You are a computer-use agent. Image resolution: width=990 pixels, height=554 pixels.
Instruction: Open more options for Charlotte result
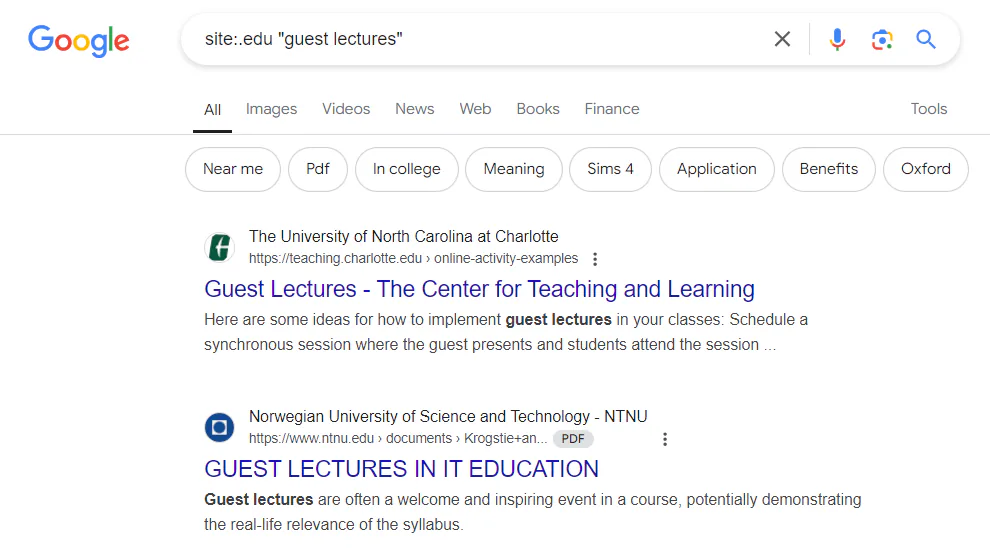(595, 259)
